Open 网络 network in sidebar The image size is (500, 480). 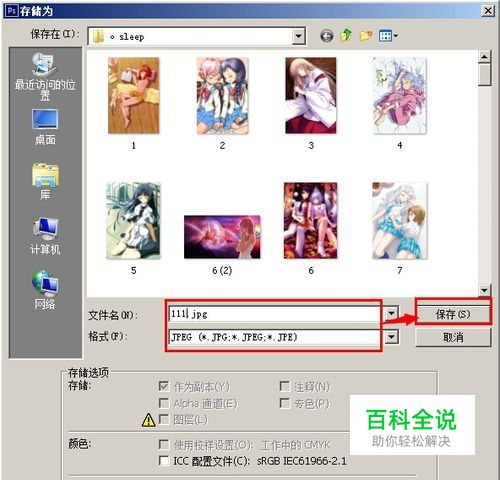pos(45,290)
